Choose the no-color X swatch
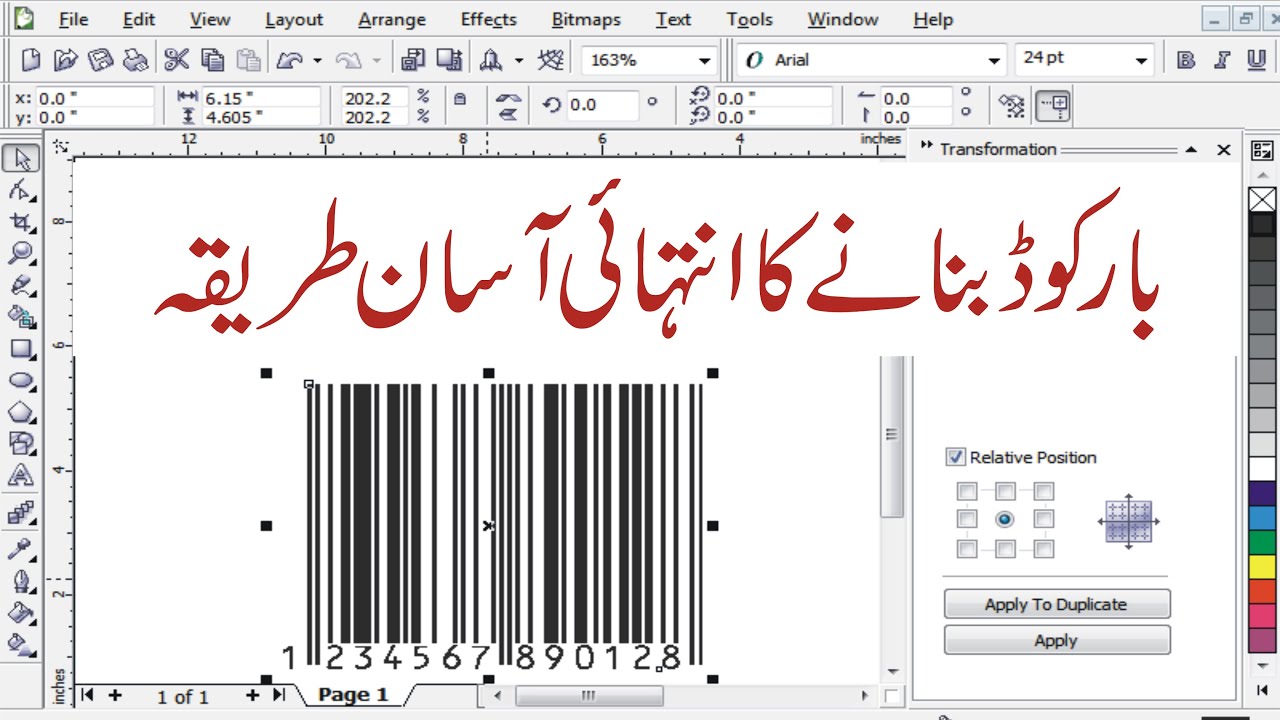This screenshot has height=720, width=1280. (x=1263, y=199)
